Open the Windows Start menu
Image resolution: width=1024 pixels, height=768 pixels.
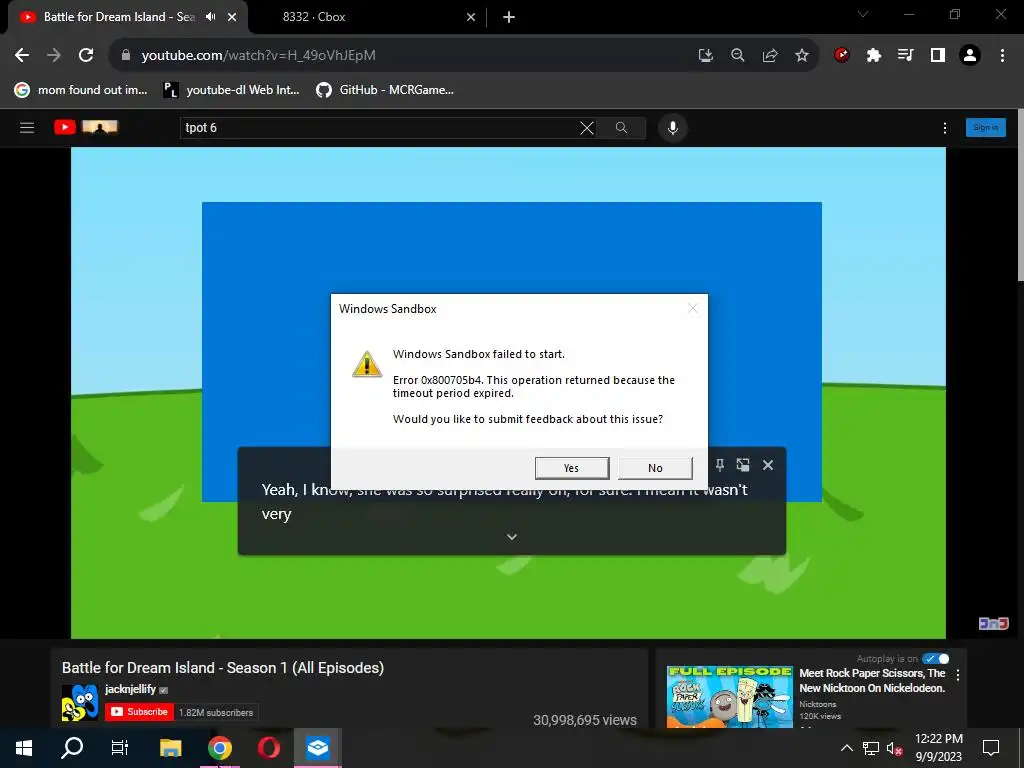pyautogui.click(x=24, y=748)
